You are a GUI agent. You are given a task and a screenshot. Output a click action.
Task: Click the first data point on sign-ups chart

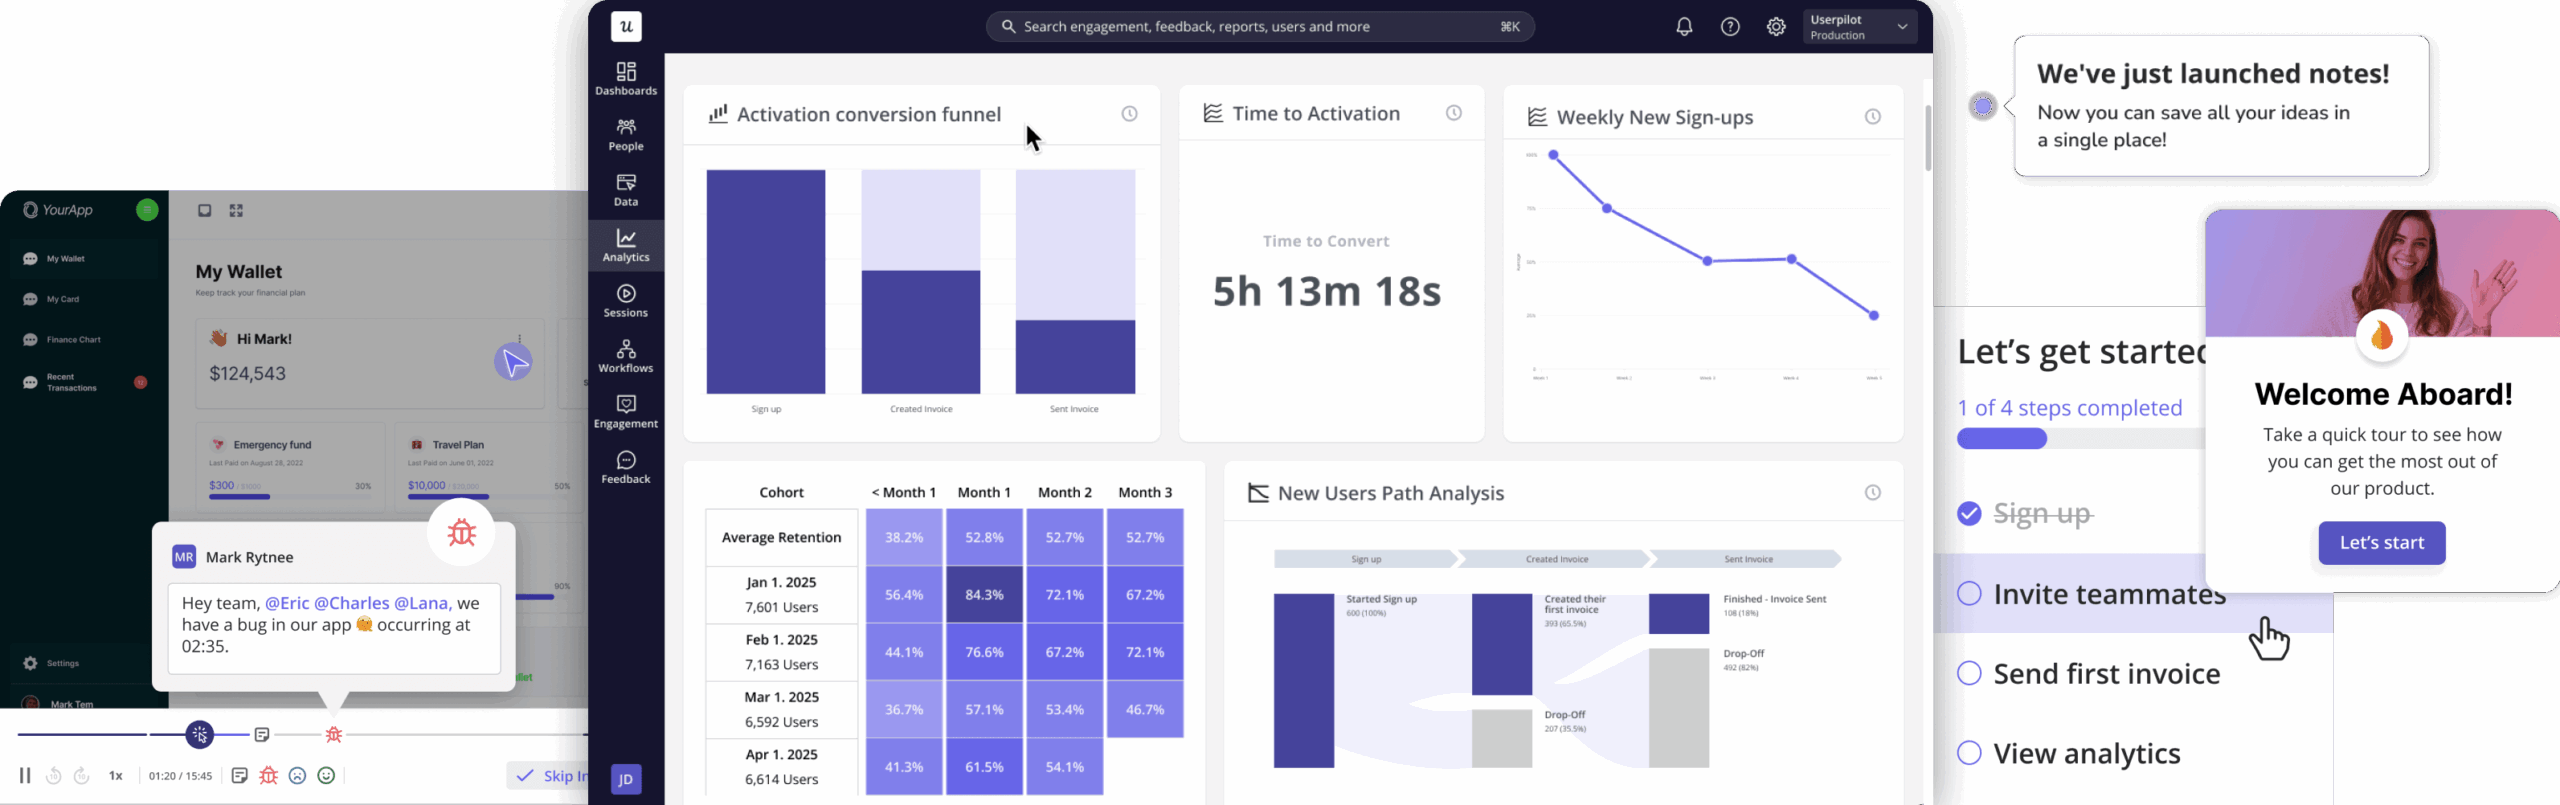(1553, 155)
